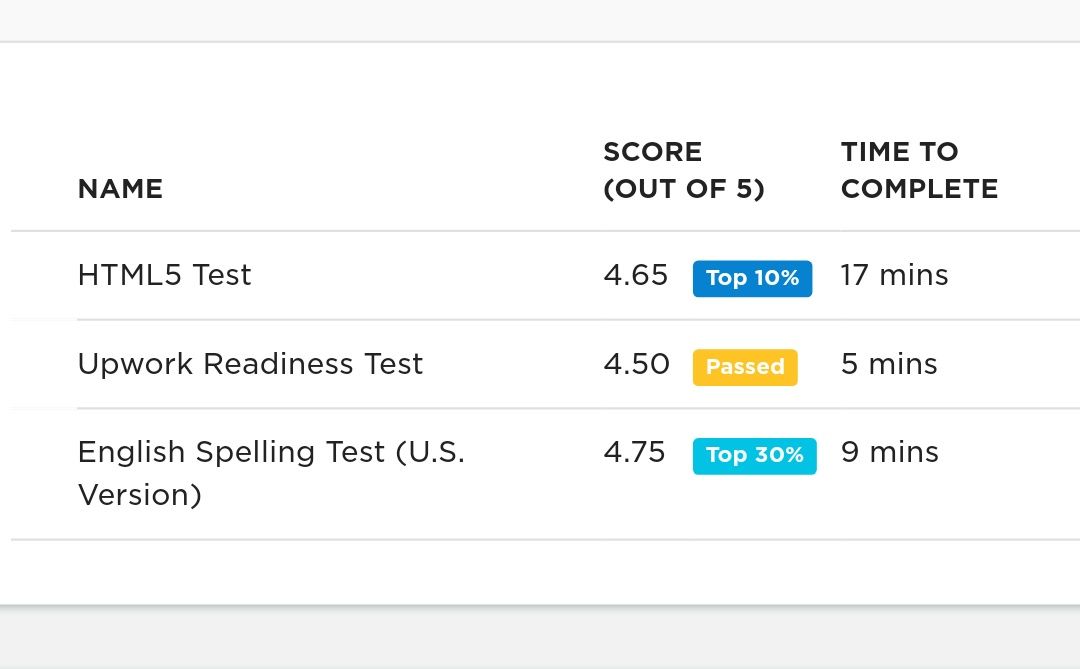Click the 5 mins duration
Viewport: 1080px width, 669px height.
coord(889,364)
